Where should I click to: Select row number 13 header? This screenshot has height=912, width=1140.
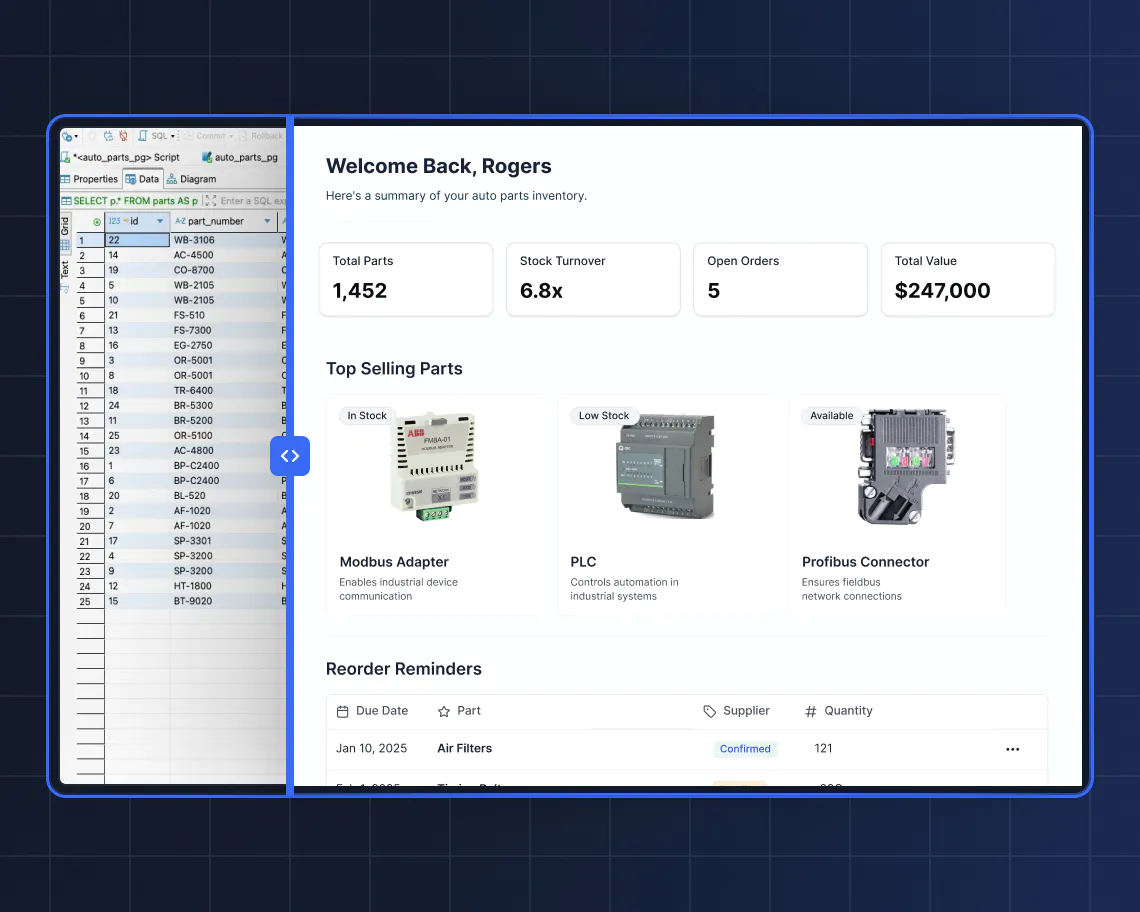(x=90, y=421)
